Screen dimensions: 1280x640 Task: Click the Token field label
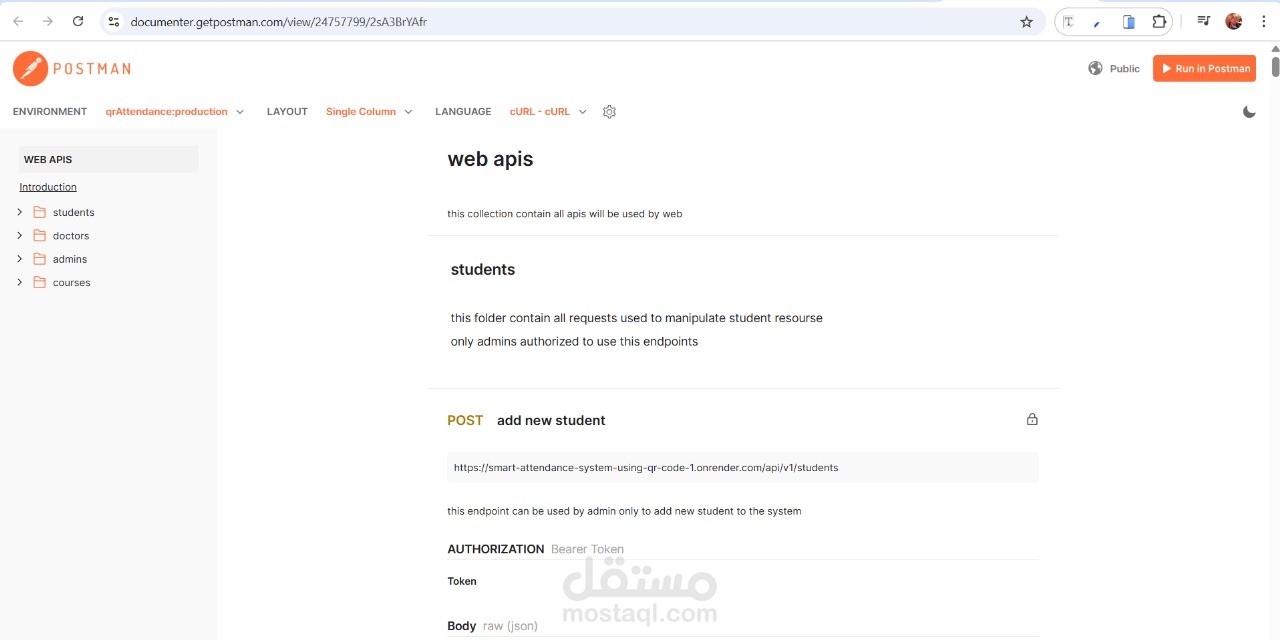(462, 581)
